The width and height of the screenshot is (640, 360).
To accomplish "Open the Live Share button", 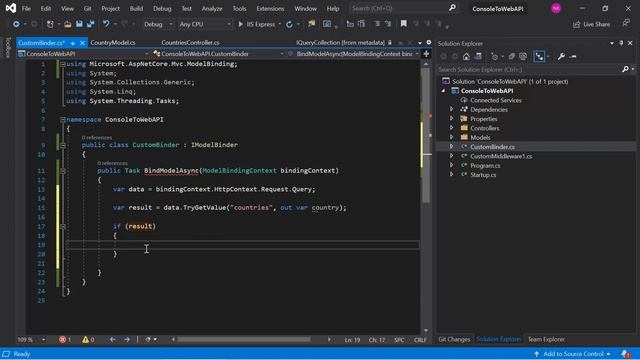I will point(591,24).
